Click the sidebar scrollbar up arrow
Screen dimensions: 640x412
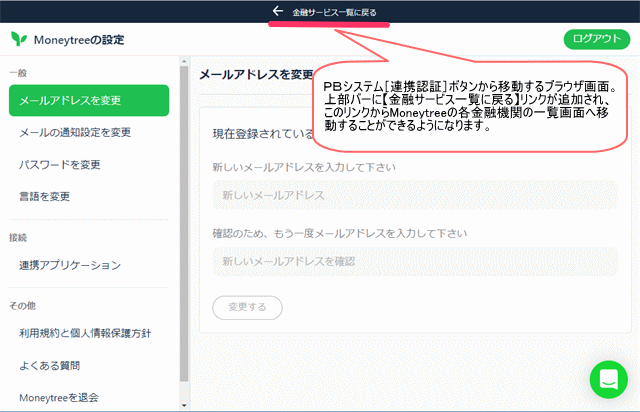point(184,61)
